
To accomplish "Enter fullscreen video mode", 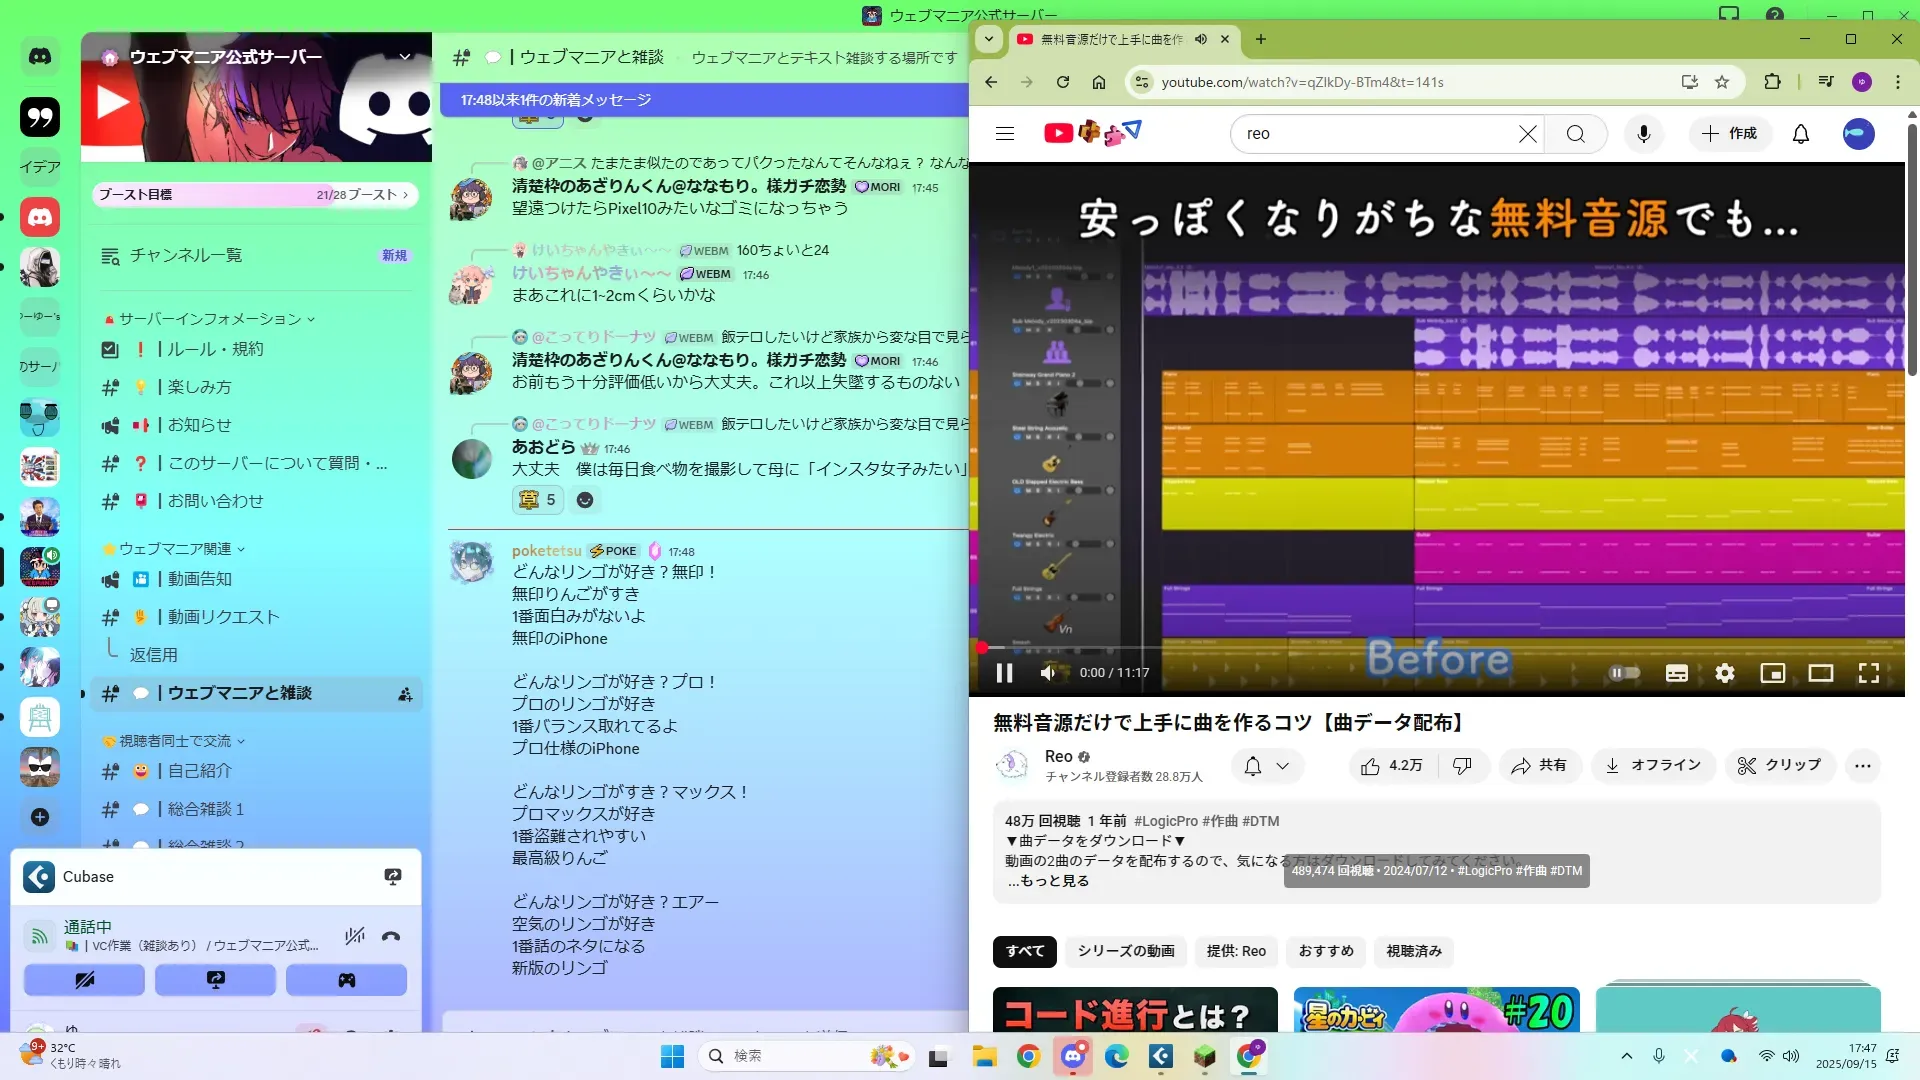I will pyautogui.click(x=1868, y=673).
